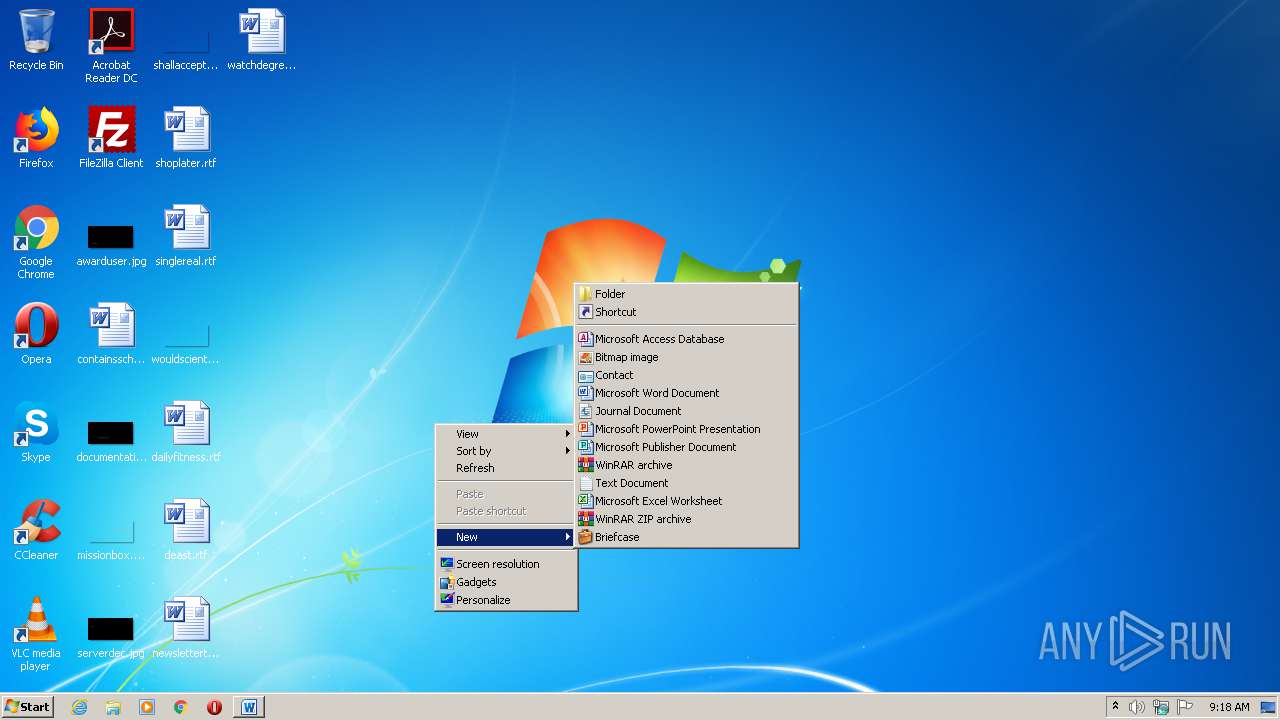Viewport: 1280px width, 720px height.
Task: Open the Recycle Bin desktop icon
Action: click(x=36, y=40)
